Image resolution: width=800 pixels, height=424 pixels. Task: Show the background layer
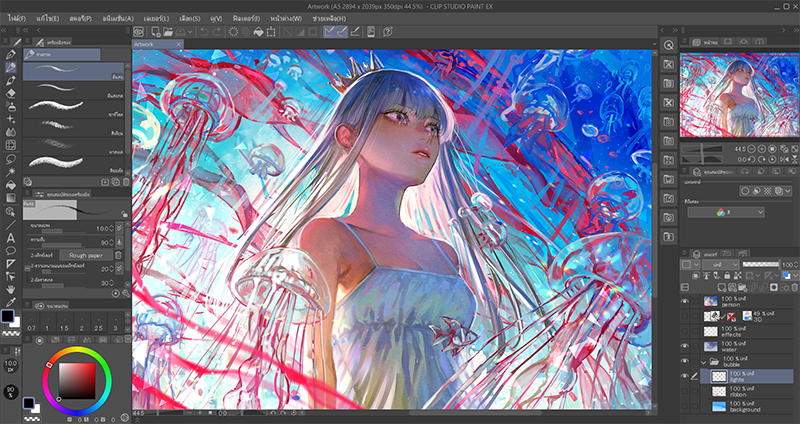685,407
